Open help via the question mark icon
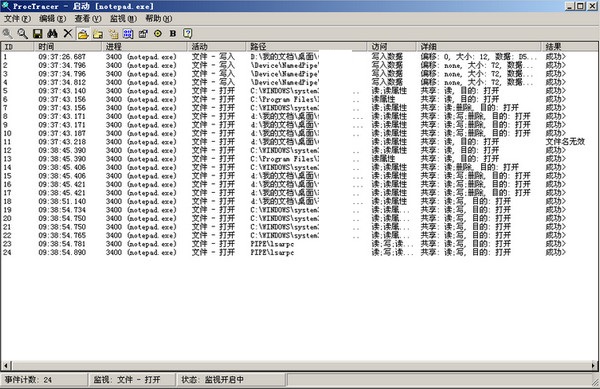 188,34
